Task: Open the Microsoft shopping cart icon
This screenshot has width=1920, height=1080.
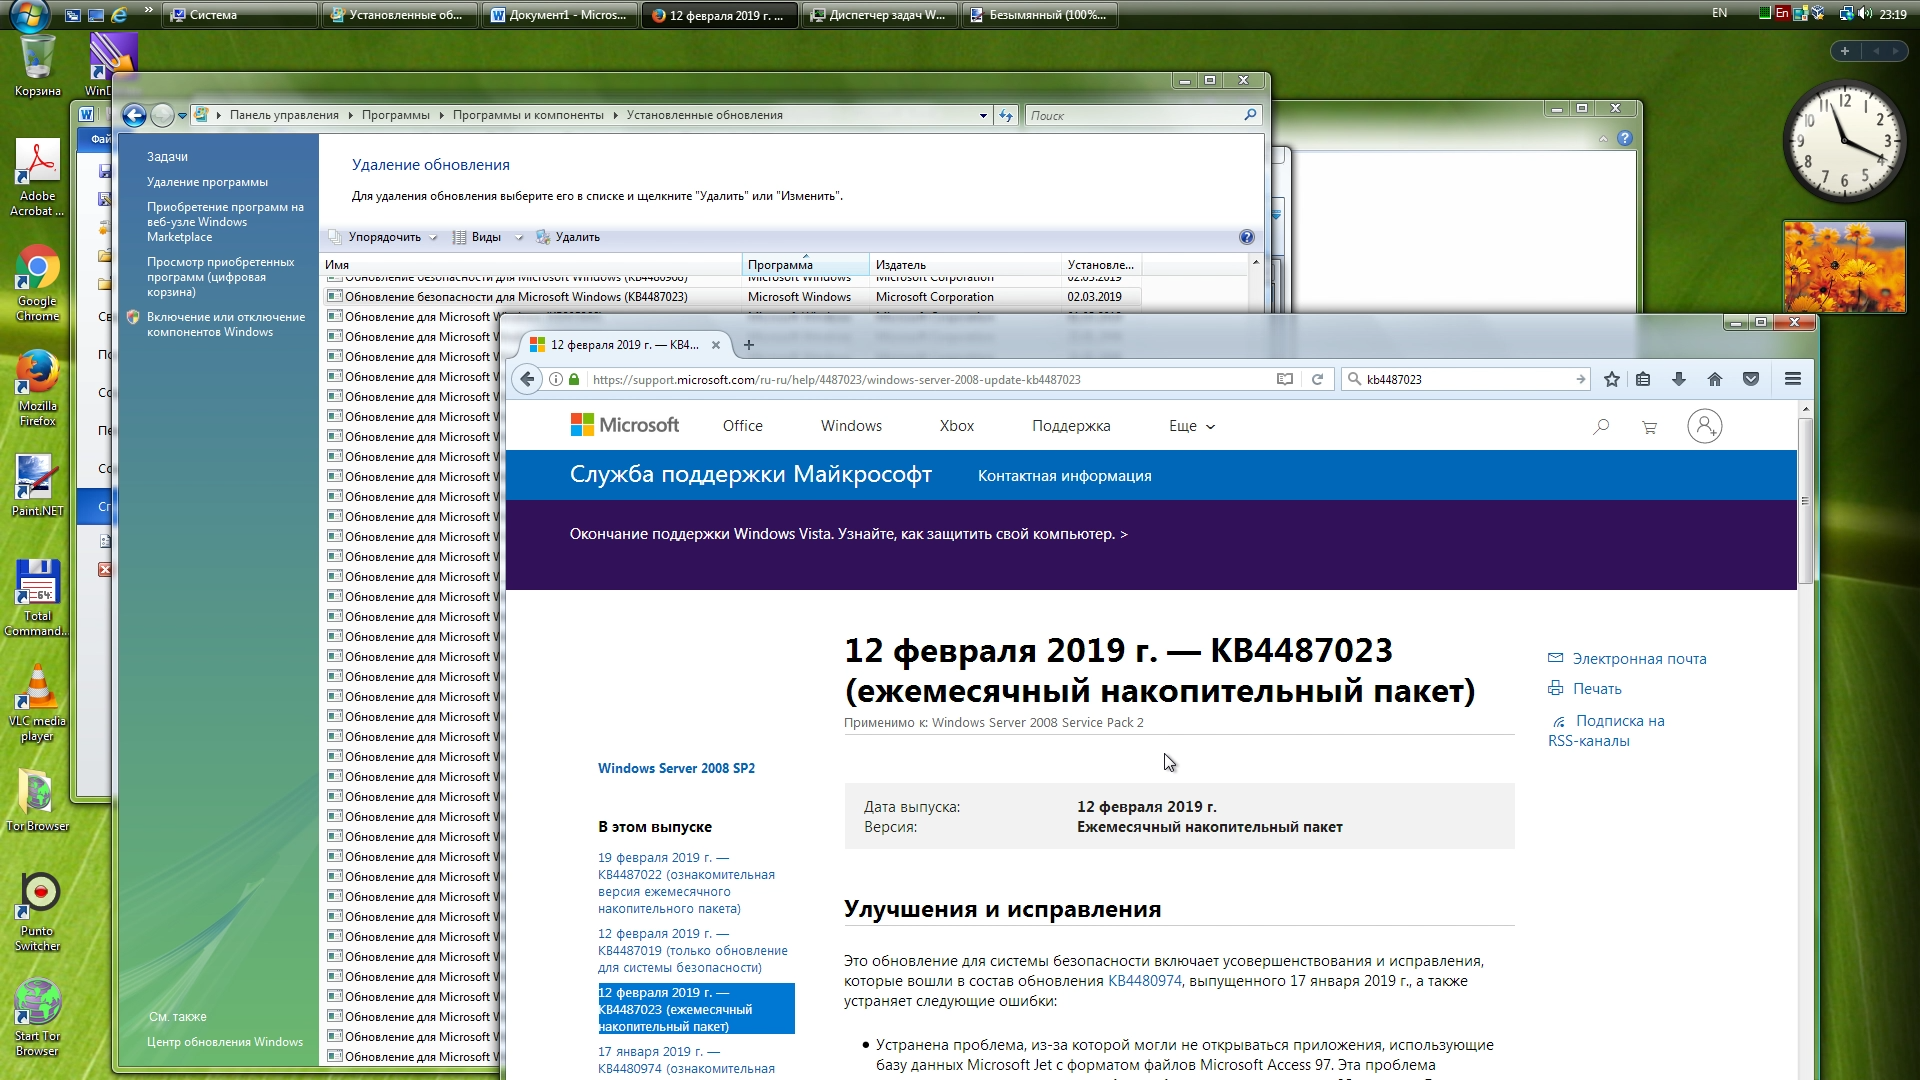Action: pyautogui.click(x=1650, y=427)
